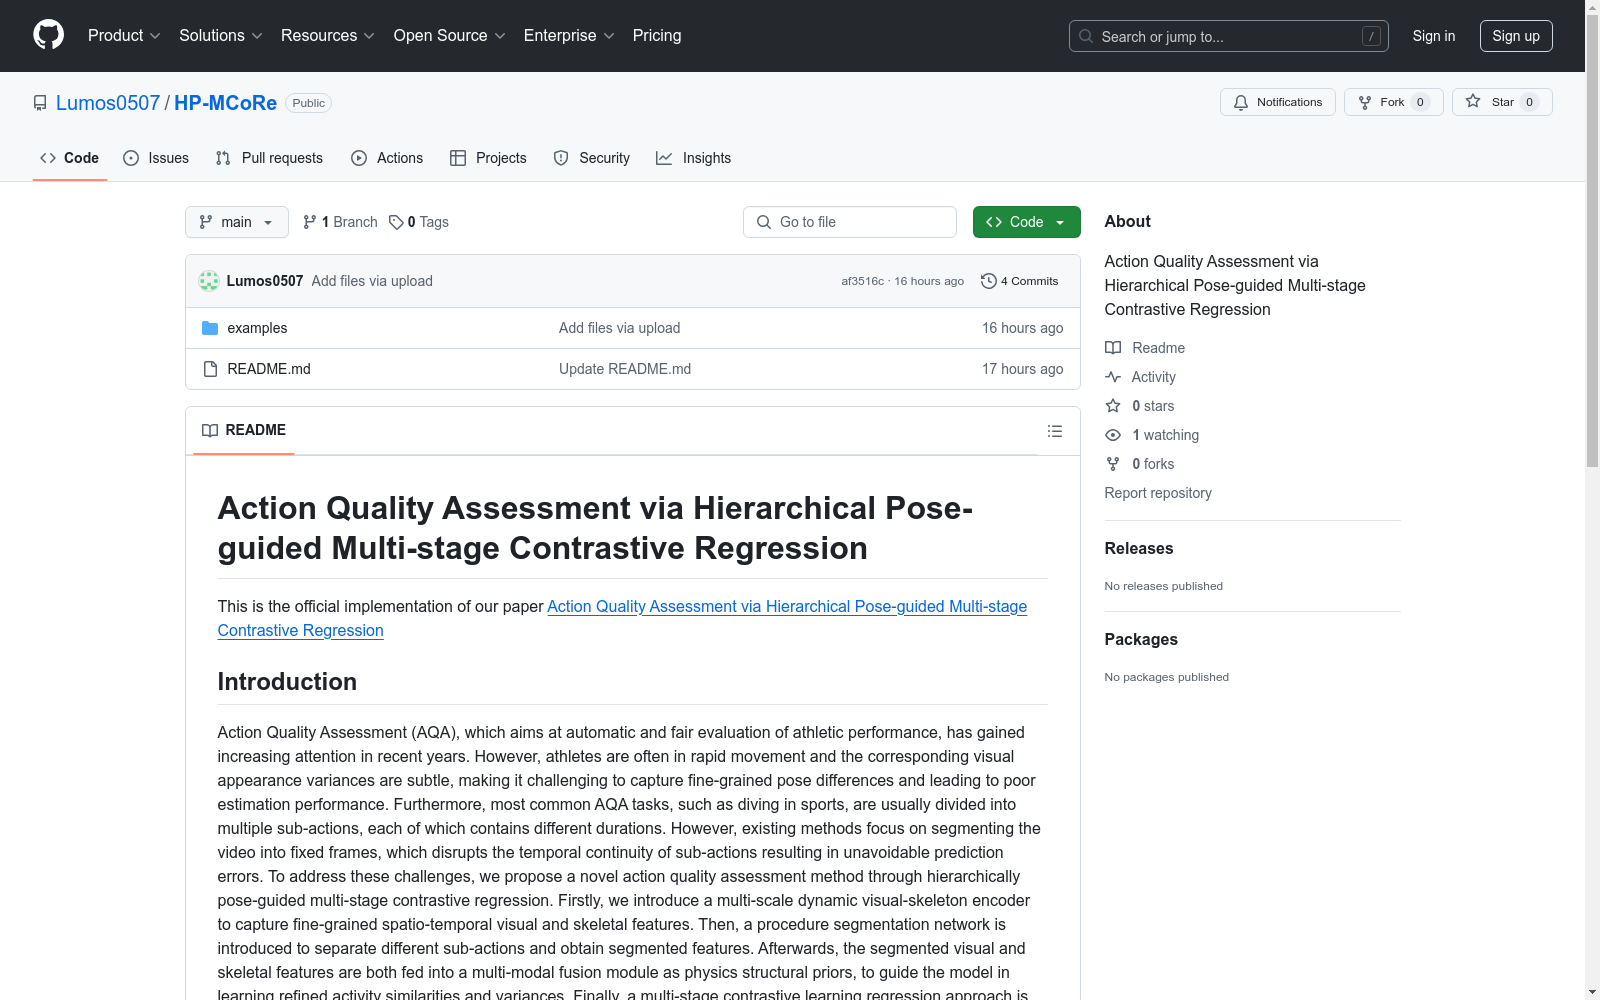Click the examples folder icon
This screenshot has height=1000, width=1600.
(x=210, y=328)
